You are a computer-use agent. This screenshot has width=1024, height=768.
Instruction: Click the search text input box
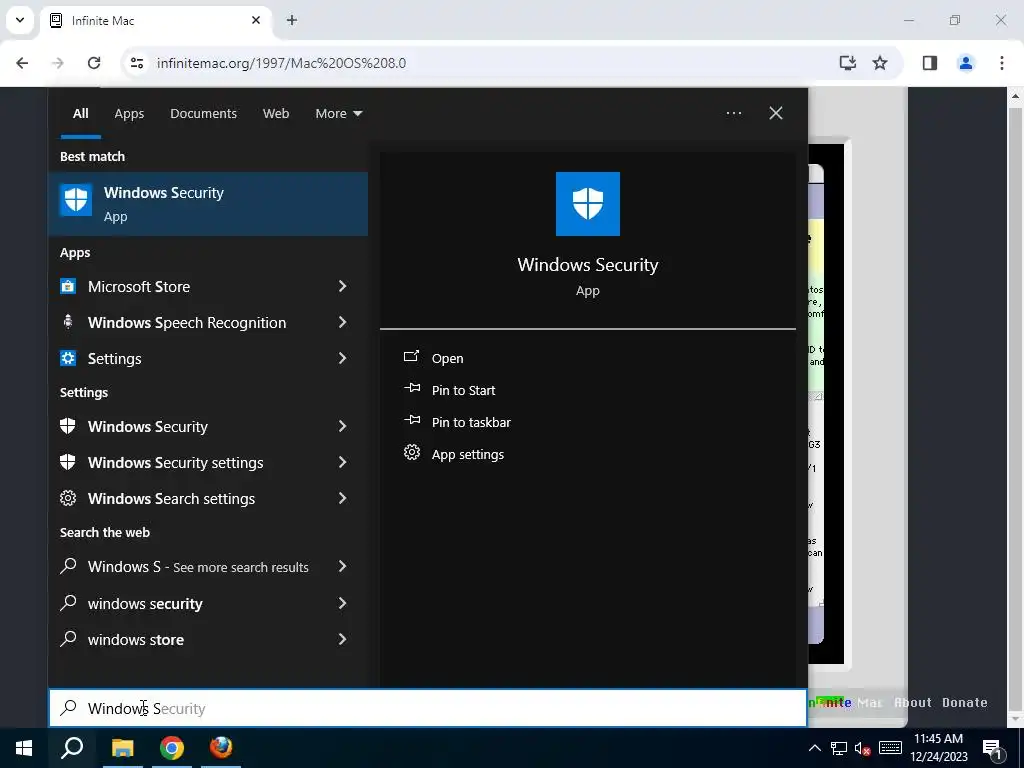click(x=428, y=708)
